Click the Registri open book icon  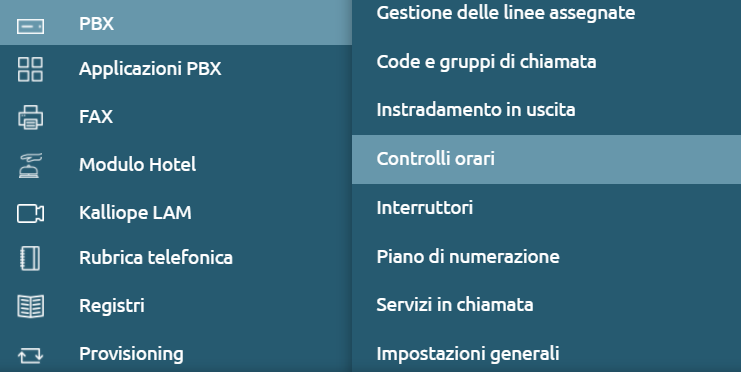30,306
